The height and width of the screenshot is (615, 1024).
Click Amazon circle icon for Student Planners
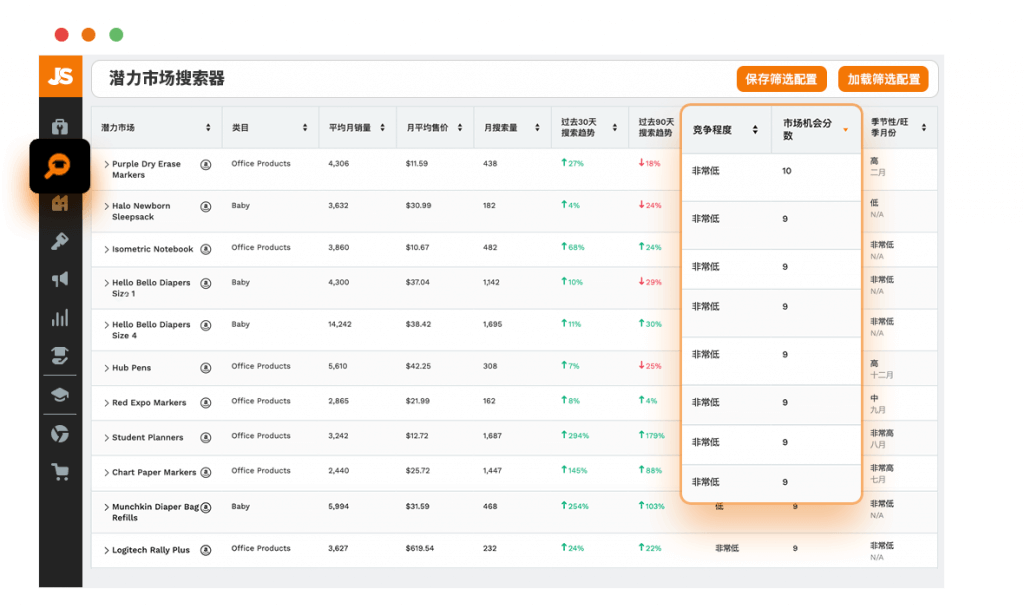point(206,437)
